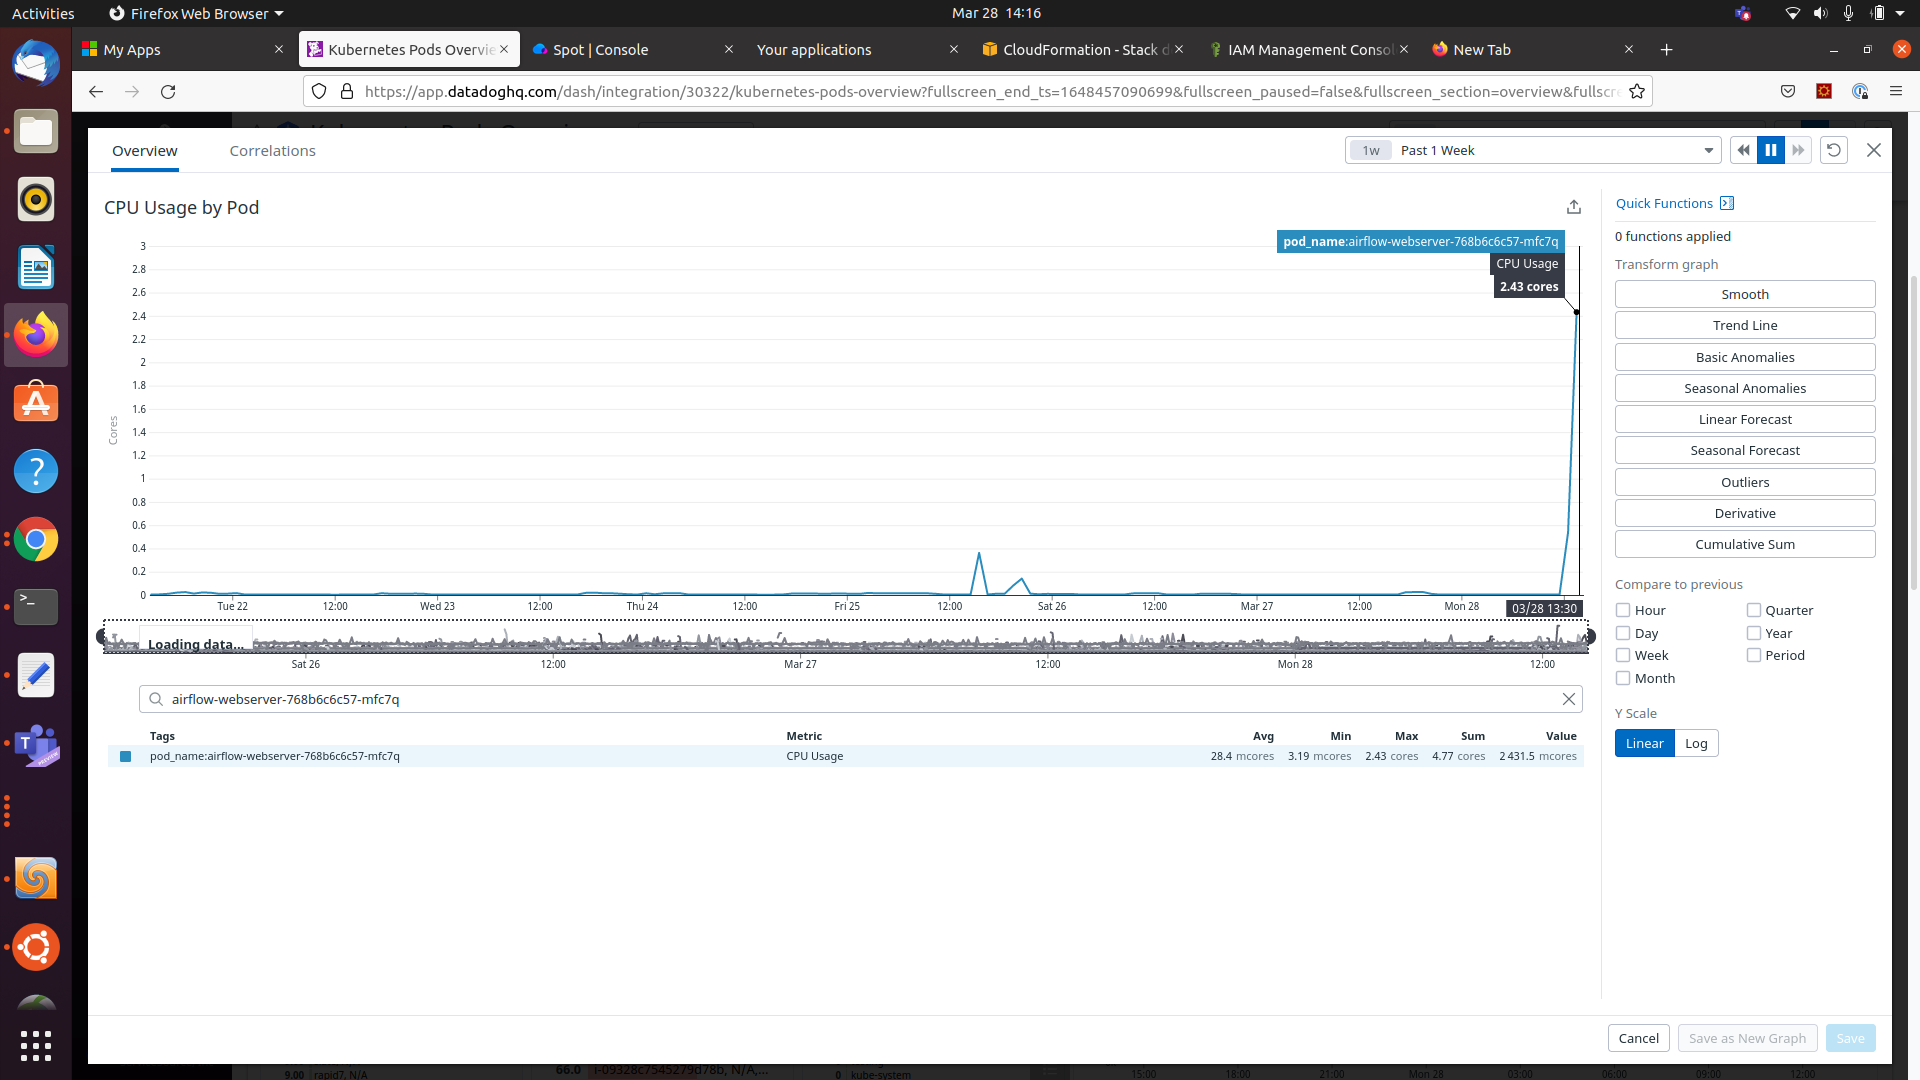Click the Save as New Graph button
The width and height of the screenshot is (1920, 1080).
1747,1038
